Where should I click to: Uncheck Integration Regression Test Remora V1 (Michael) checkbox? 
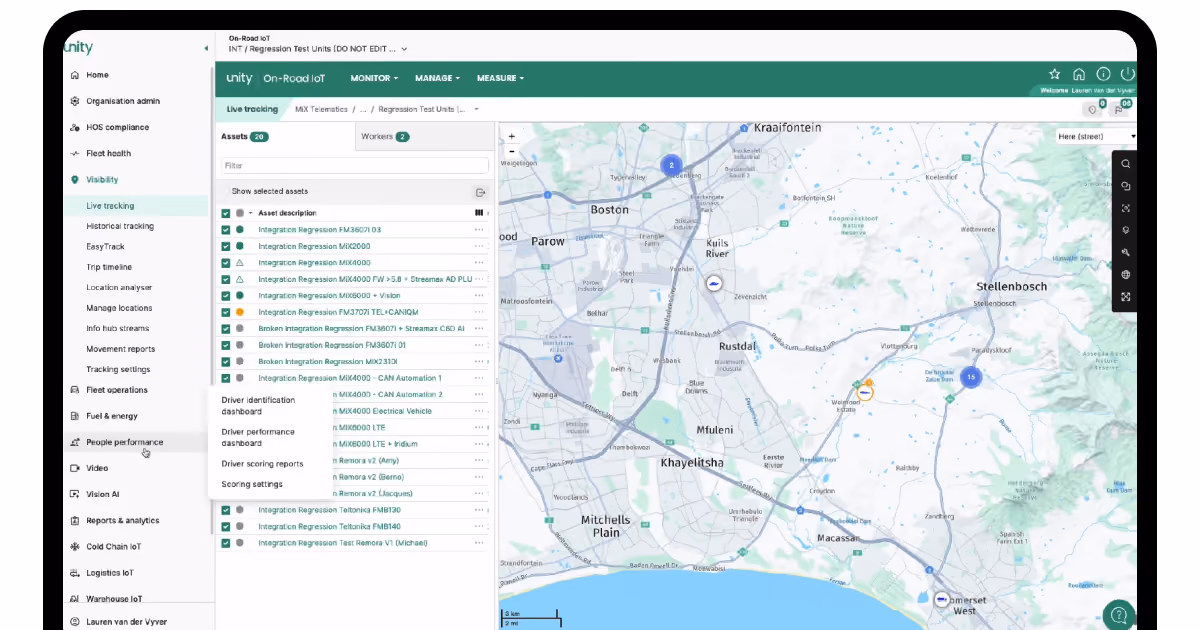point(226,543)
